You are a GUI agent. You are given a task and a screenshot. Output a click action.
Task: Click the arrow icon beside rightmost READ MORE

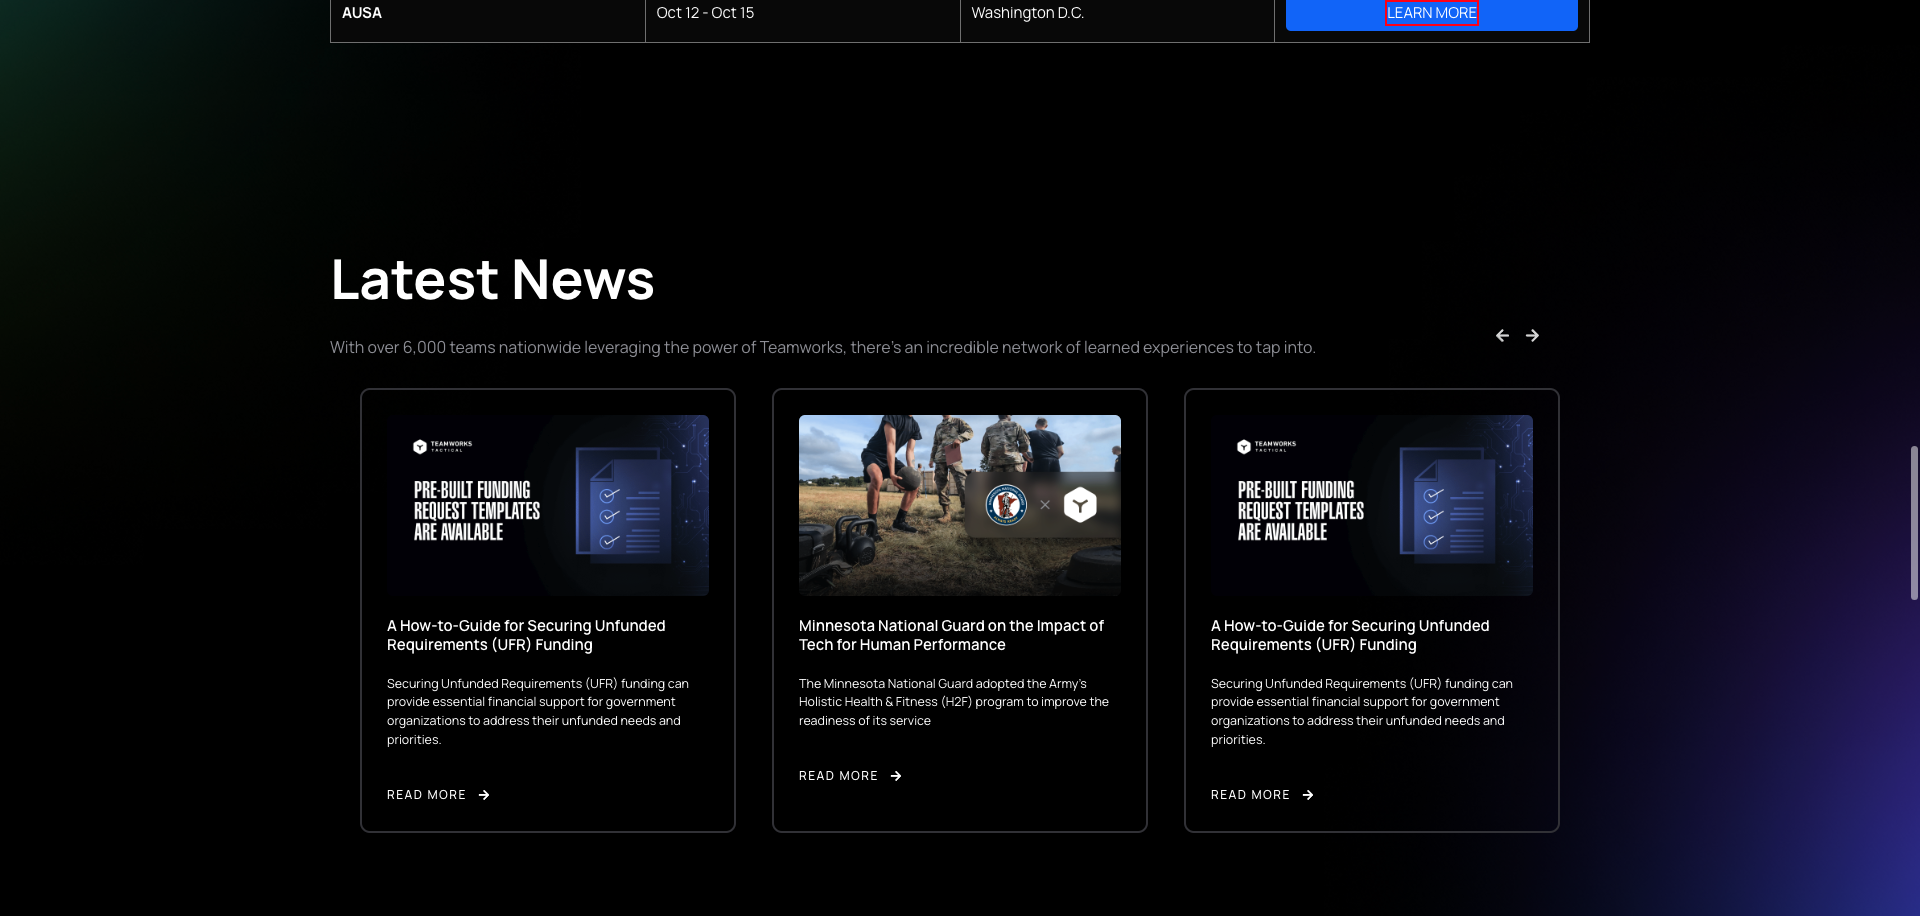point(1308,794)
